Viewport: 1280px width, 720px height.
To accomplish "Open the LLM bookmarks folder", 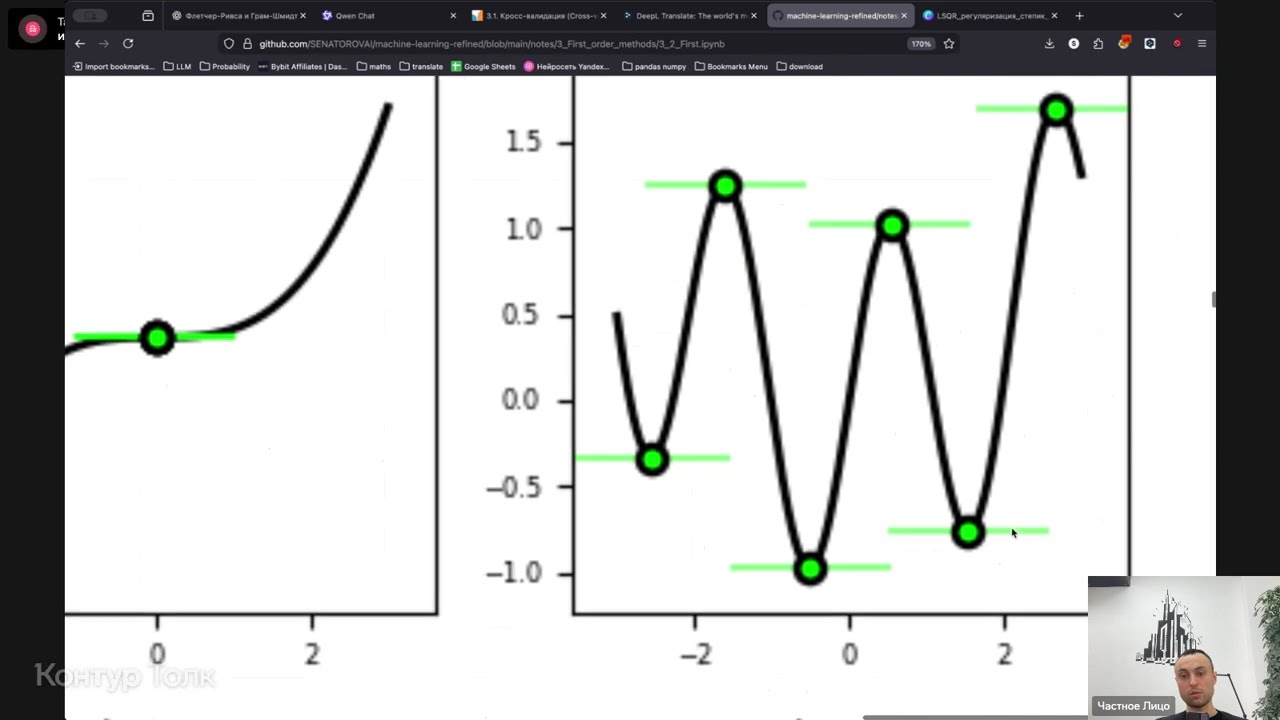I will tap(177, 66).
